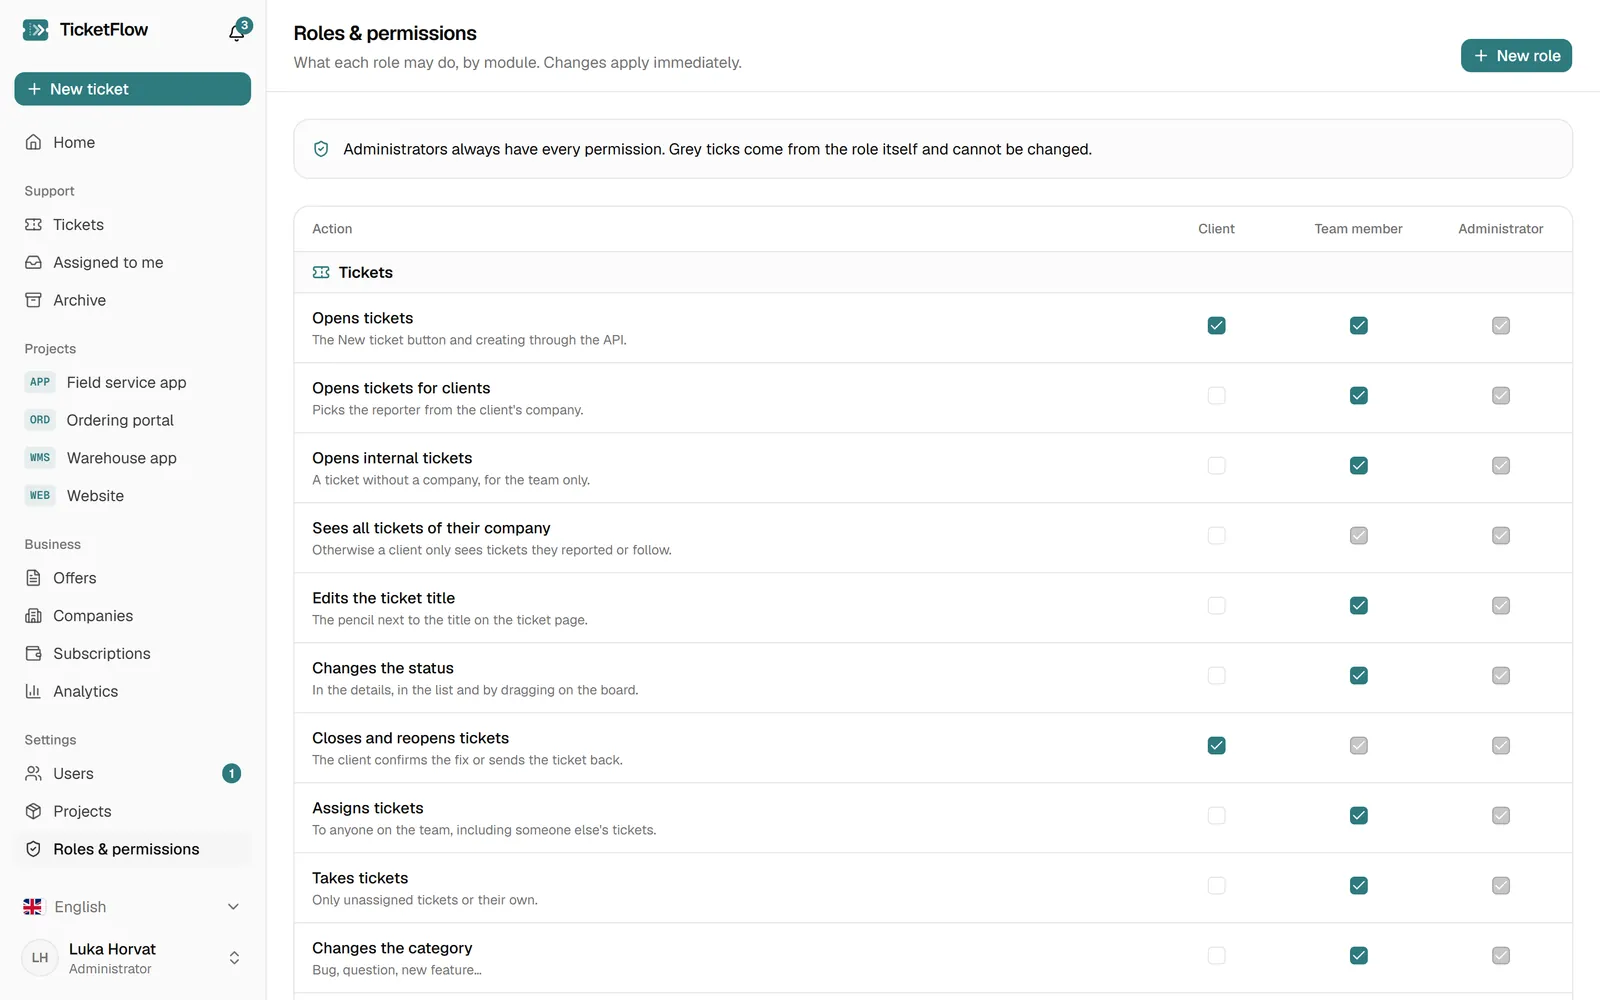This screenshot has width=1600, height=1000.
Task: Click the Tickets sidebar icon
Action: (33, 225)
